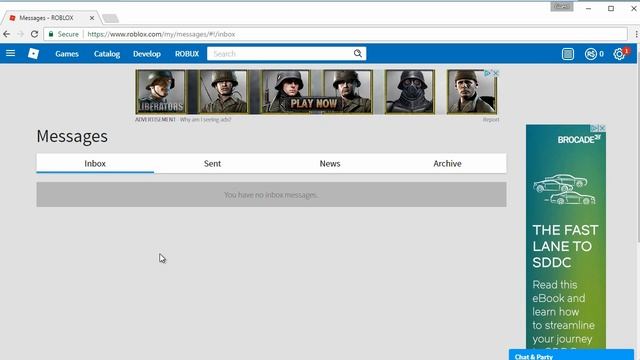The width and height of the screenshot is (640, 360).
Task: Open Chrome three-dot menu
Action: [x=636, y=34]
